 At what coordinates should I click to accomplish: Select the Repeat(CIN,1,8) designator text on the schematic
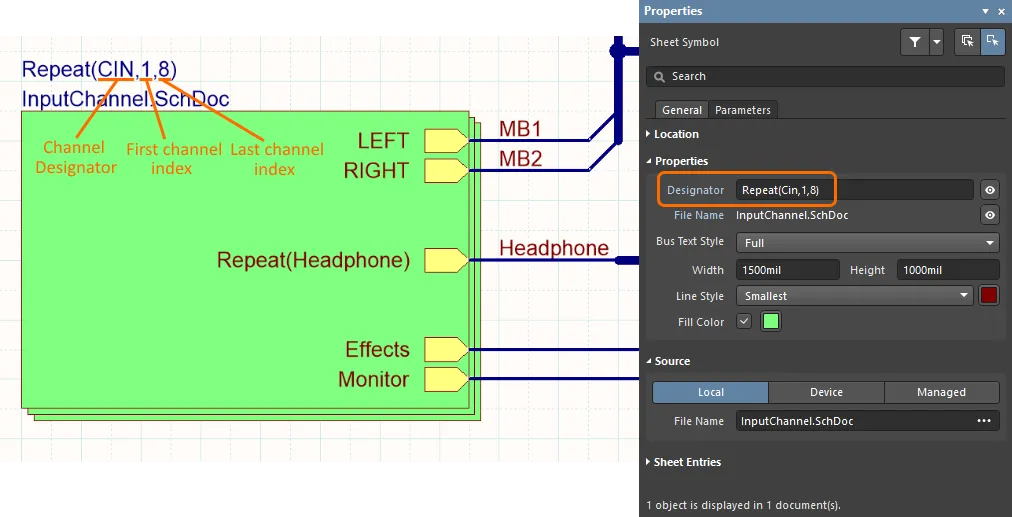click(x=99, y=70)
